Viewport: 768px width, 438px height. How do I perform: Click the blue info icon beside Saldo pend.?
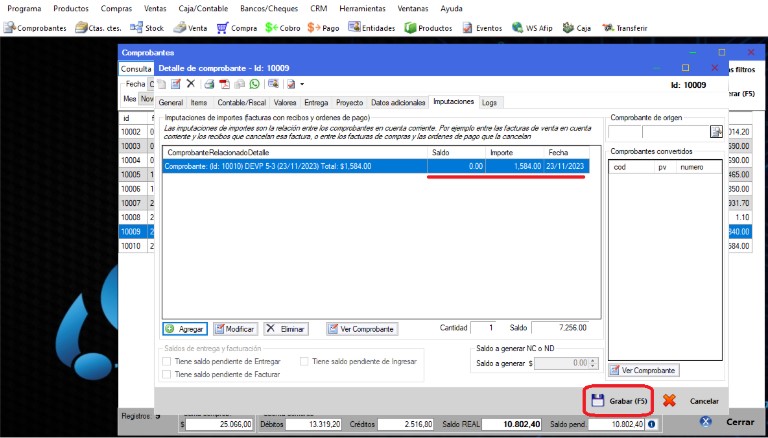tap(651, 424)
